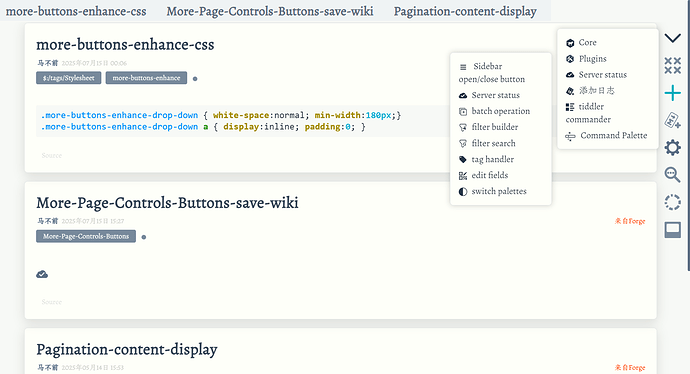Collapse dropdown with the chevron down icon
690x374 pixels.
click(x=672, y=38)
